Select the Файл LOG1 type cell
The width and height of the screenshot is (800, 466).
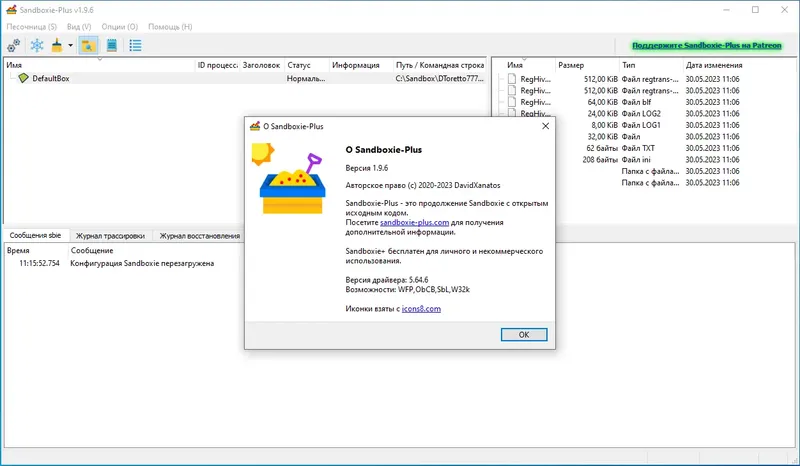tap(641, 125)
